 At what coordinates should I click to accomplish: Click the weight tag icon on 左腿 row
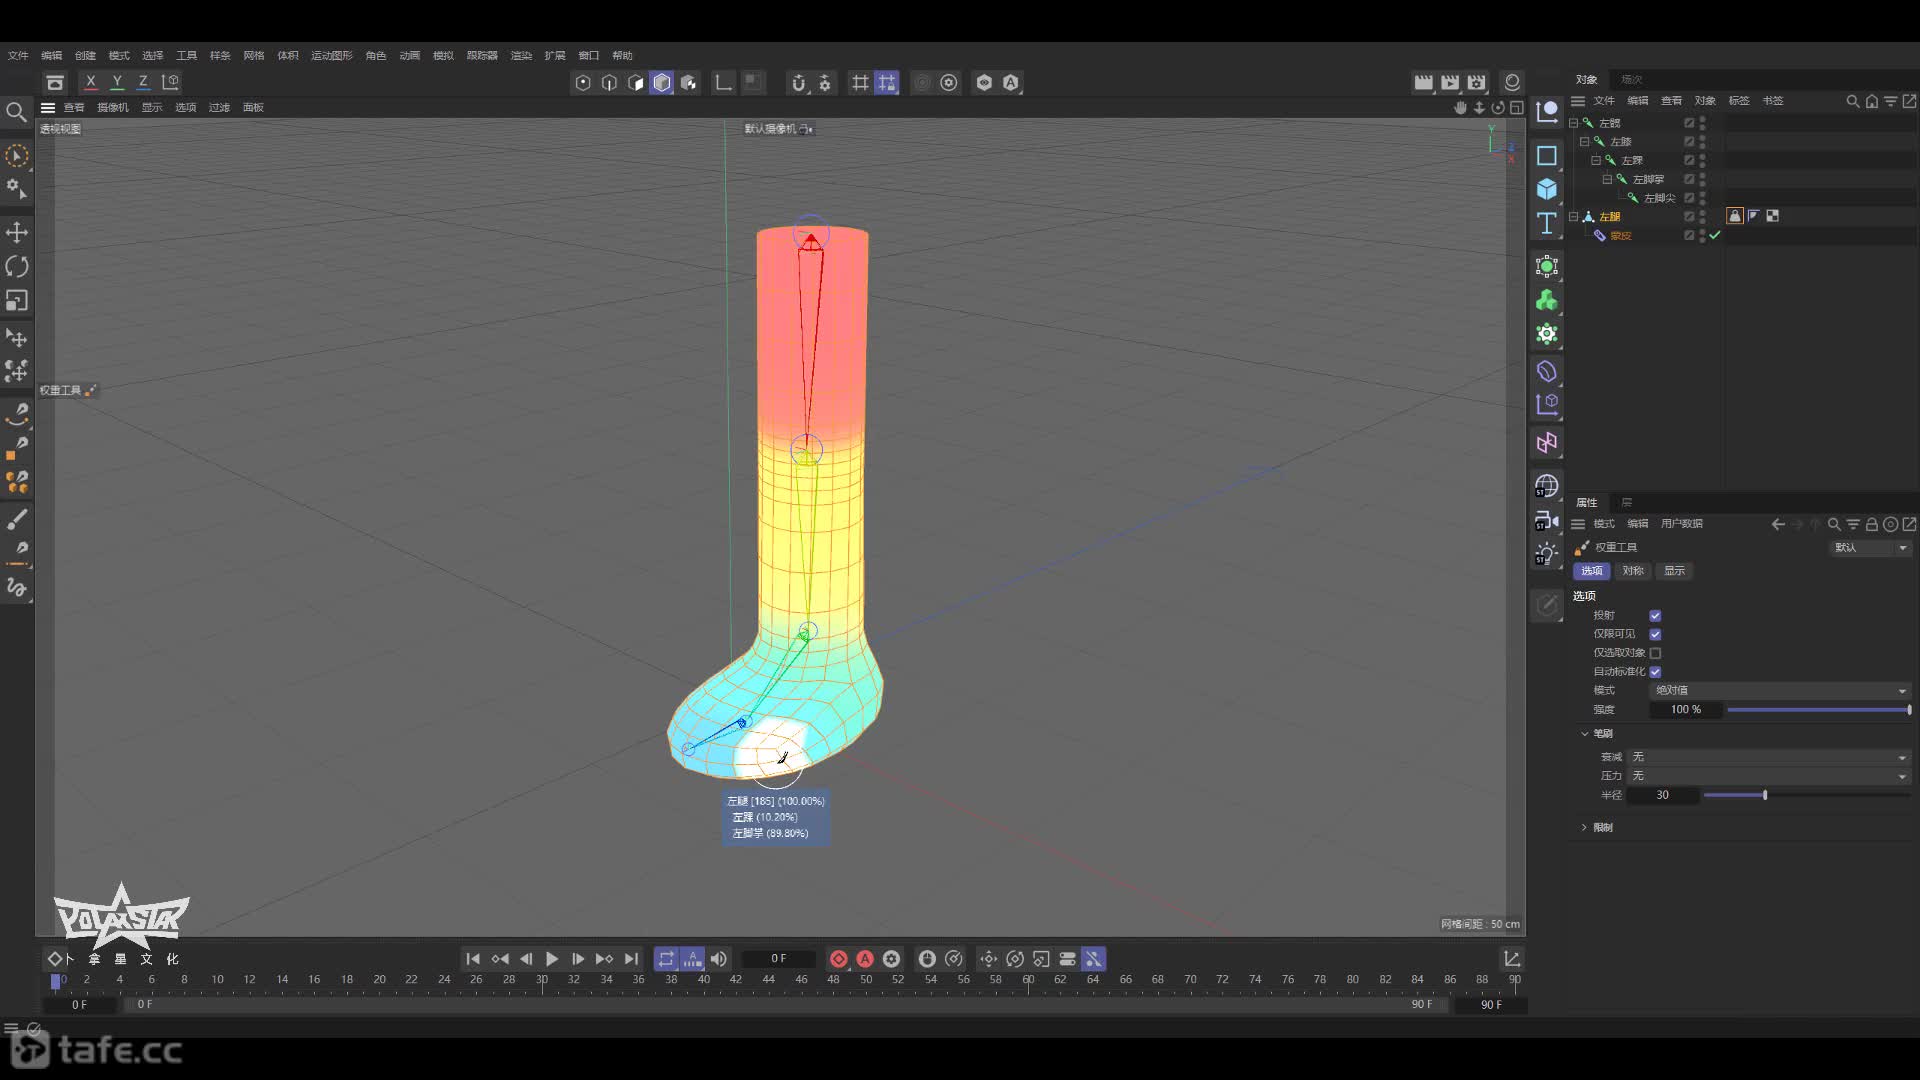tap(1735, 216)
